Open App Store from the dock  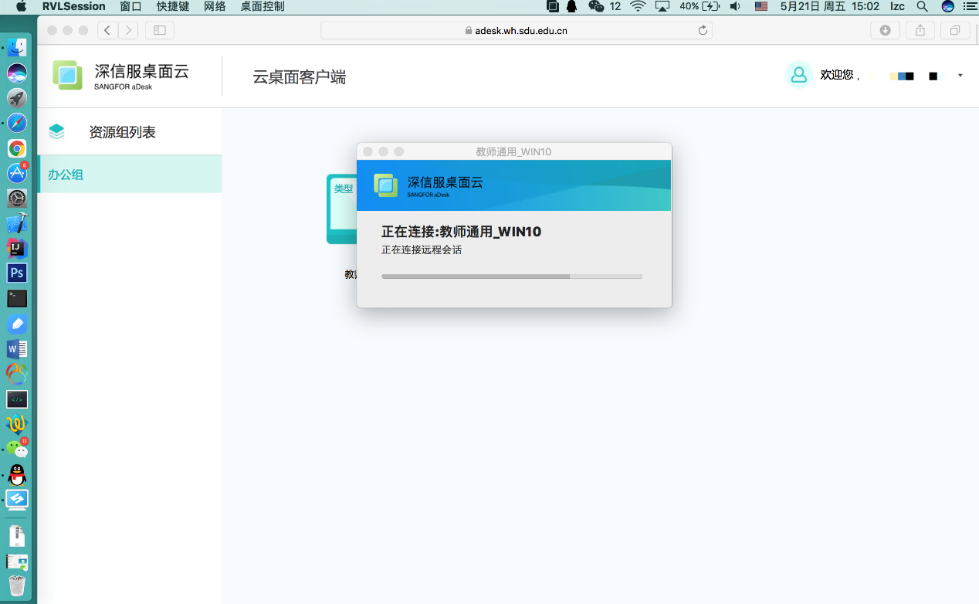click(17, 173)
